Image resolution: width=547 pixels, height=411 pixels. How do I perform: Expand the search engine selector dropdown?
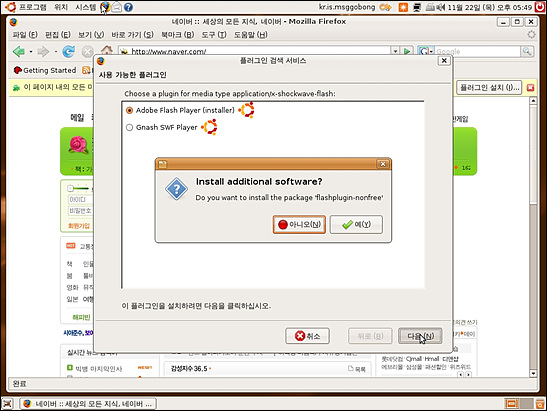[426, 51]
